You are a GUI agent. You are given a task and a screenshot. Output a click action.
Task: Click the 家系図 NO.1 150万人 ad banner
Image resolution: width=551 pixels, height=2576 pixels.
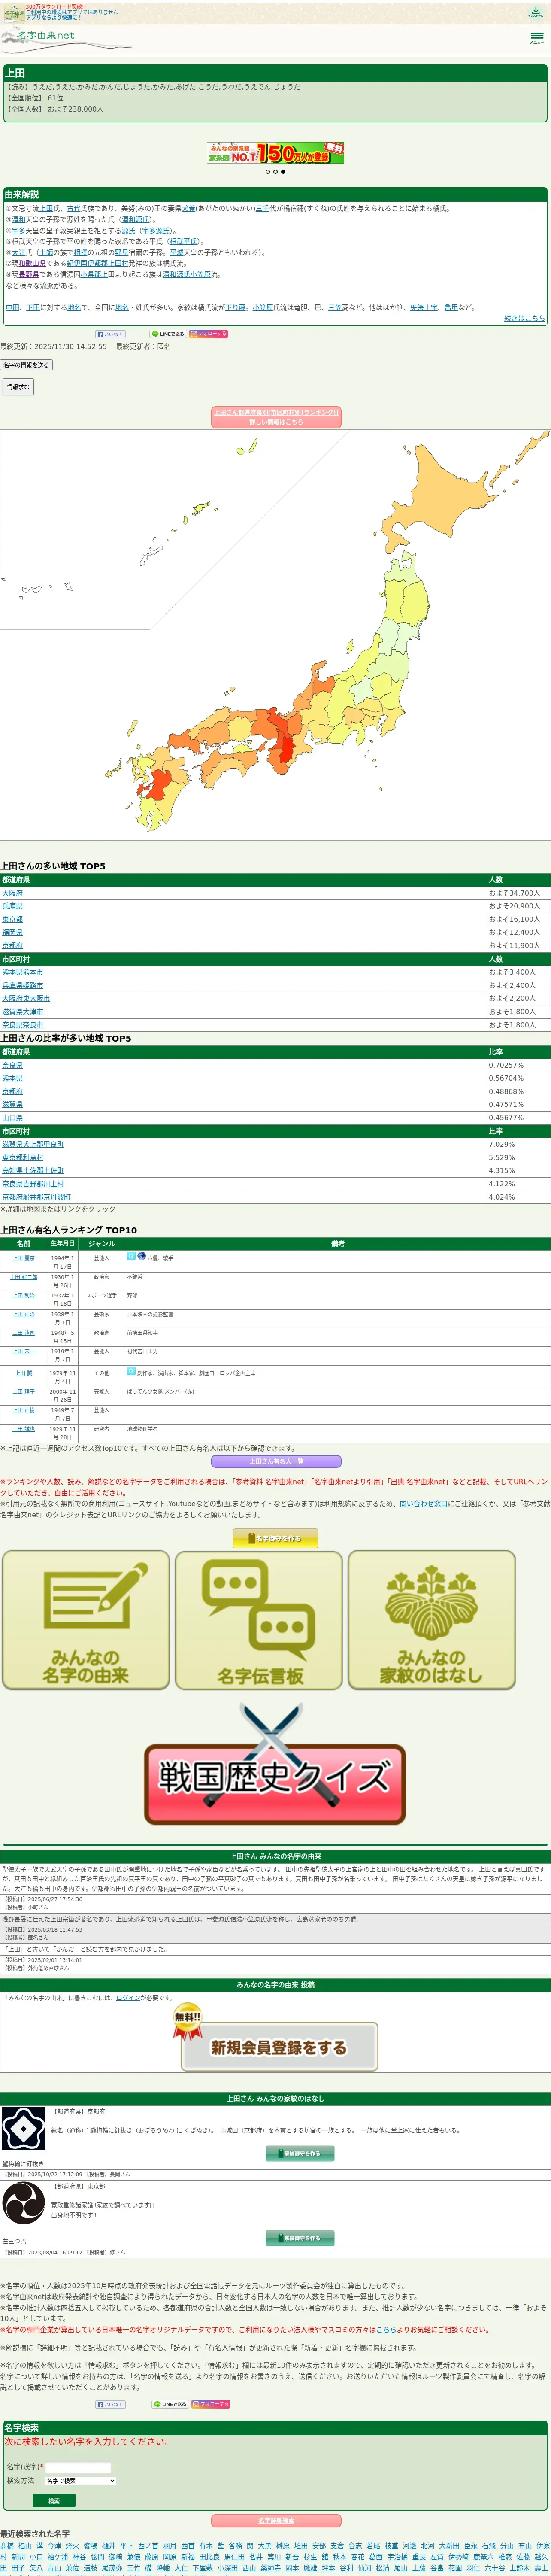(x=275, y=153)
